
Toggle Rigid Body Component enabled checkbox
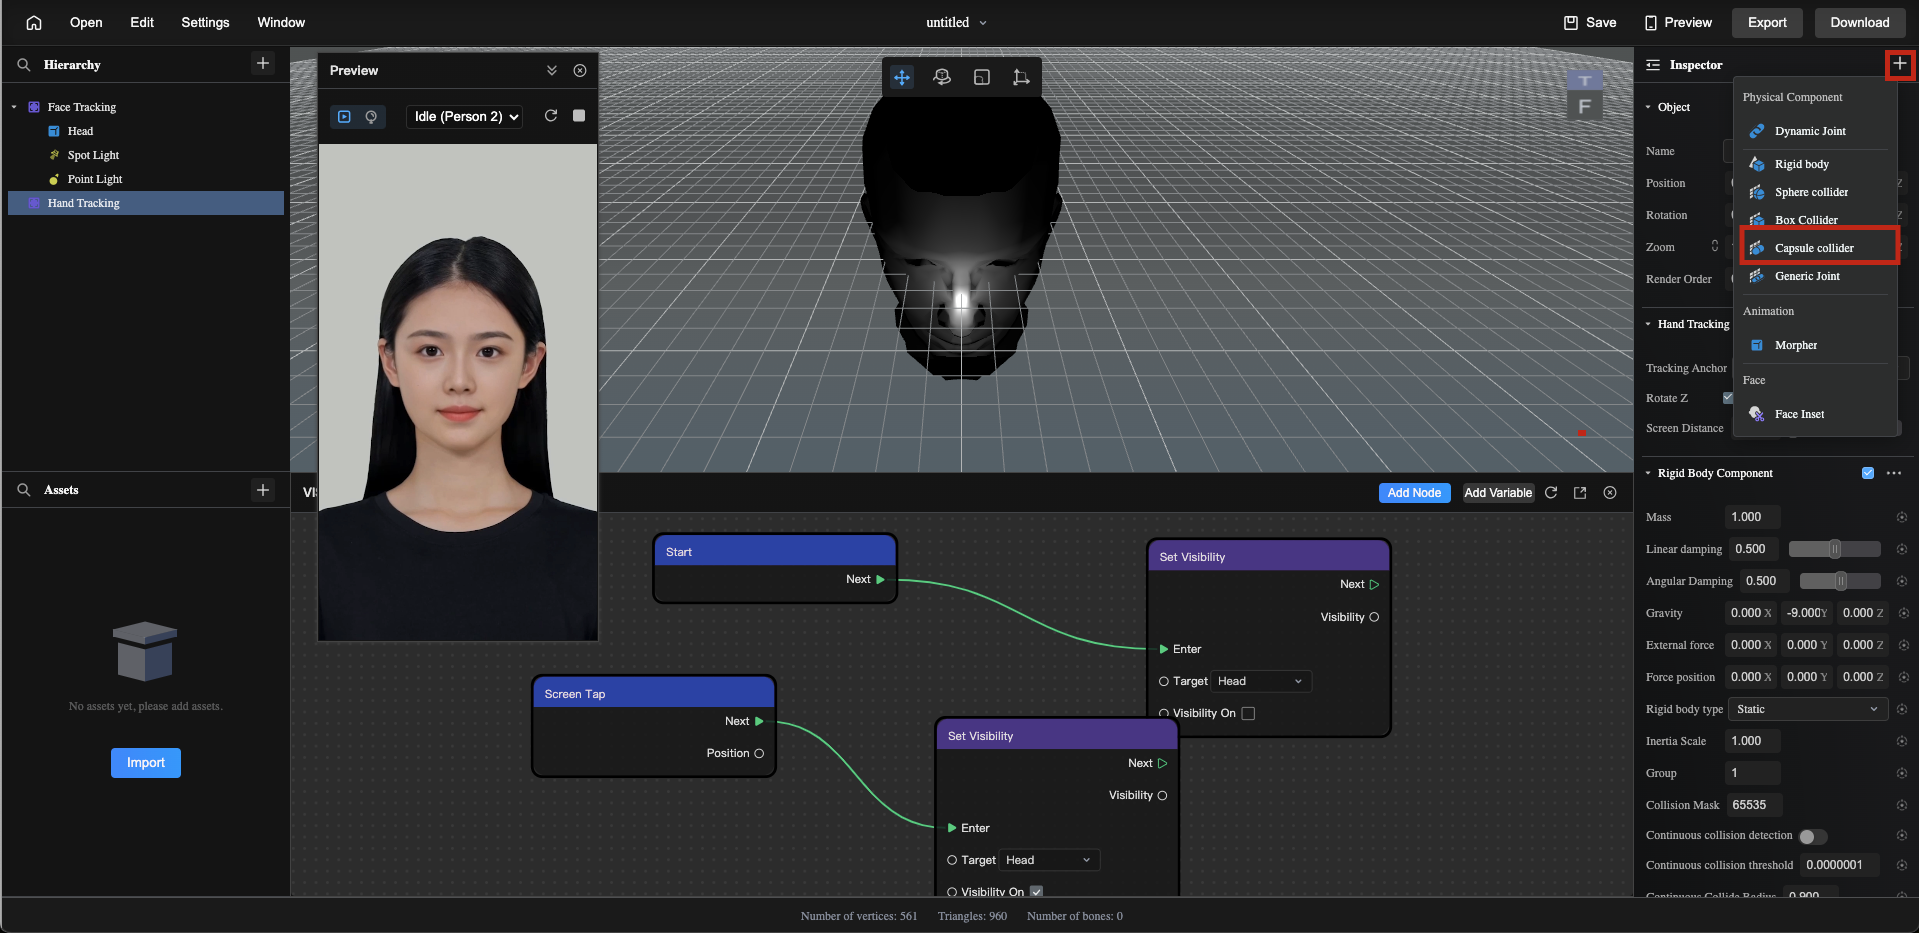[1868, 473]
